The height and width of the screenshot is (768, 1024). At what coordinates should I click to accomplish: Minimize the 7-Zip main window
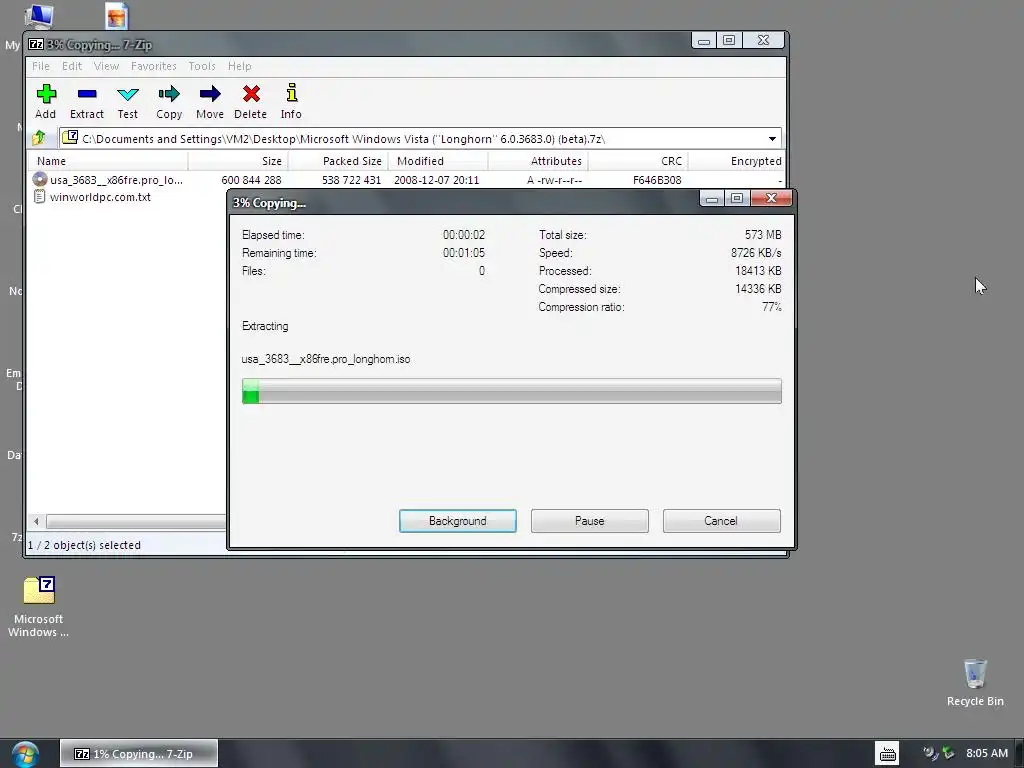(x=704, y=40)
